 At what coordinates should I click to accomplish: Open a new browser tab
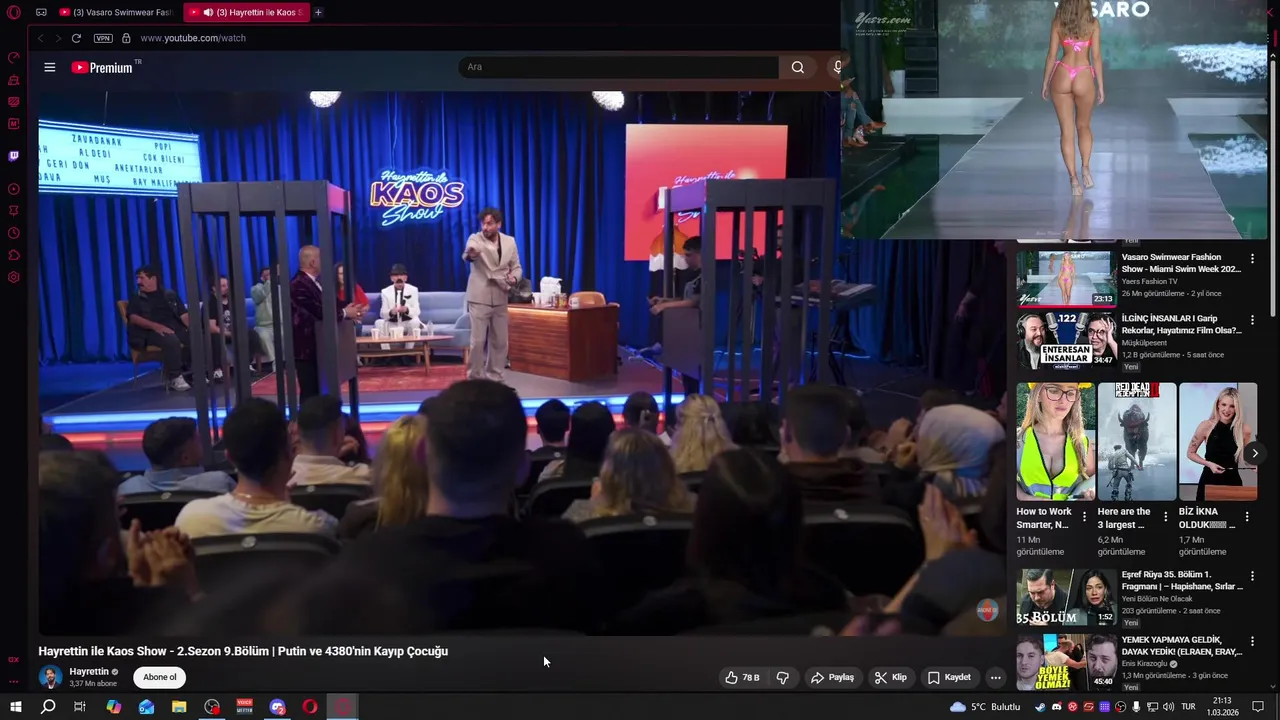318,12
